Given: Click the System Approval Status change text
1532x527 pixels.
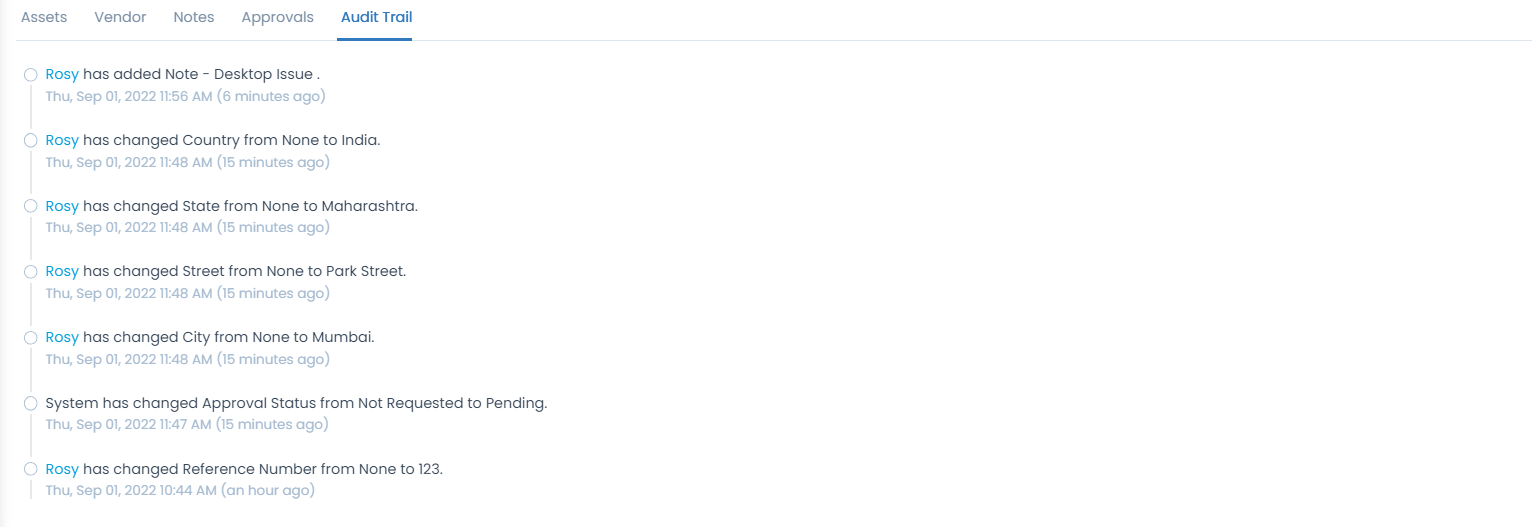Looking at the screenshot, I should pos(296,403).
